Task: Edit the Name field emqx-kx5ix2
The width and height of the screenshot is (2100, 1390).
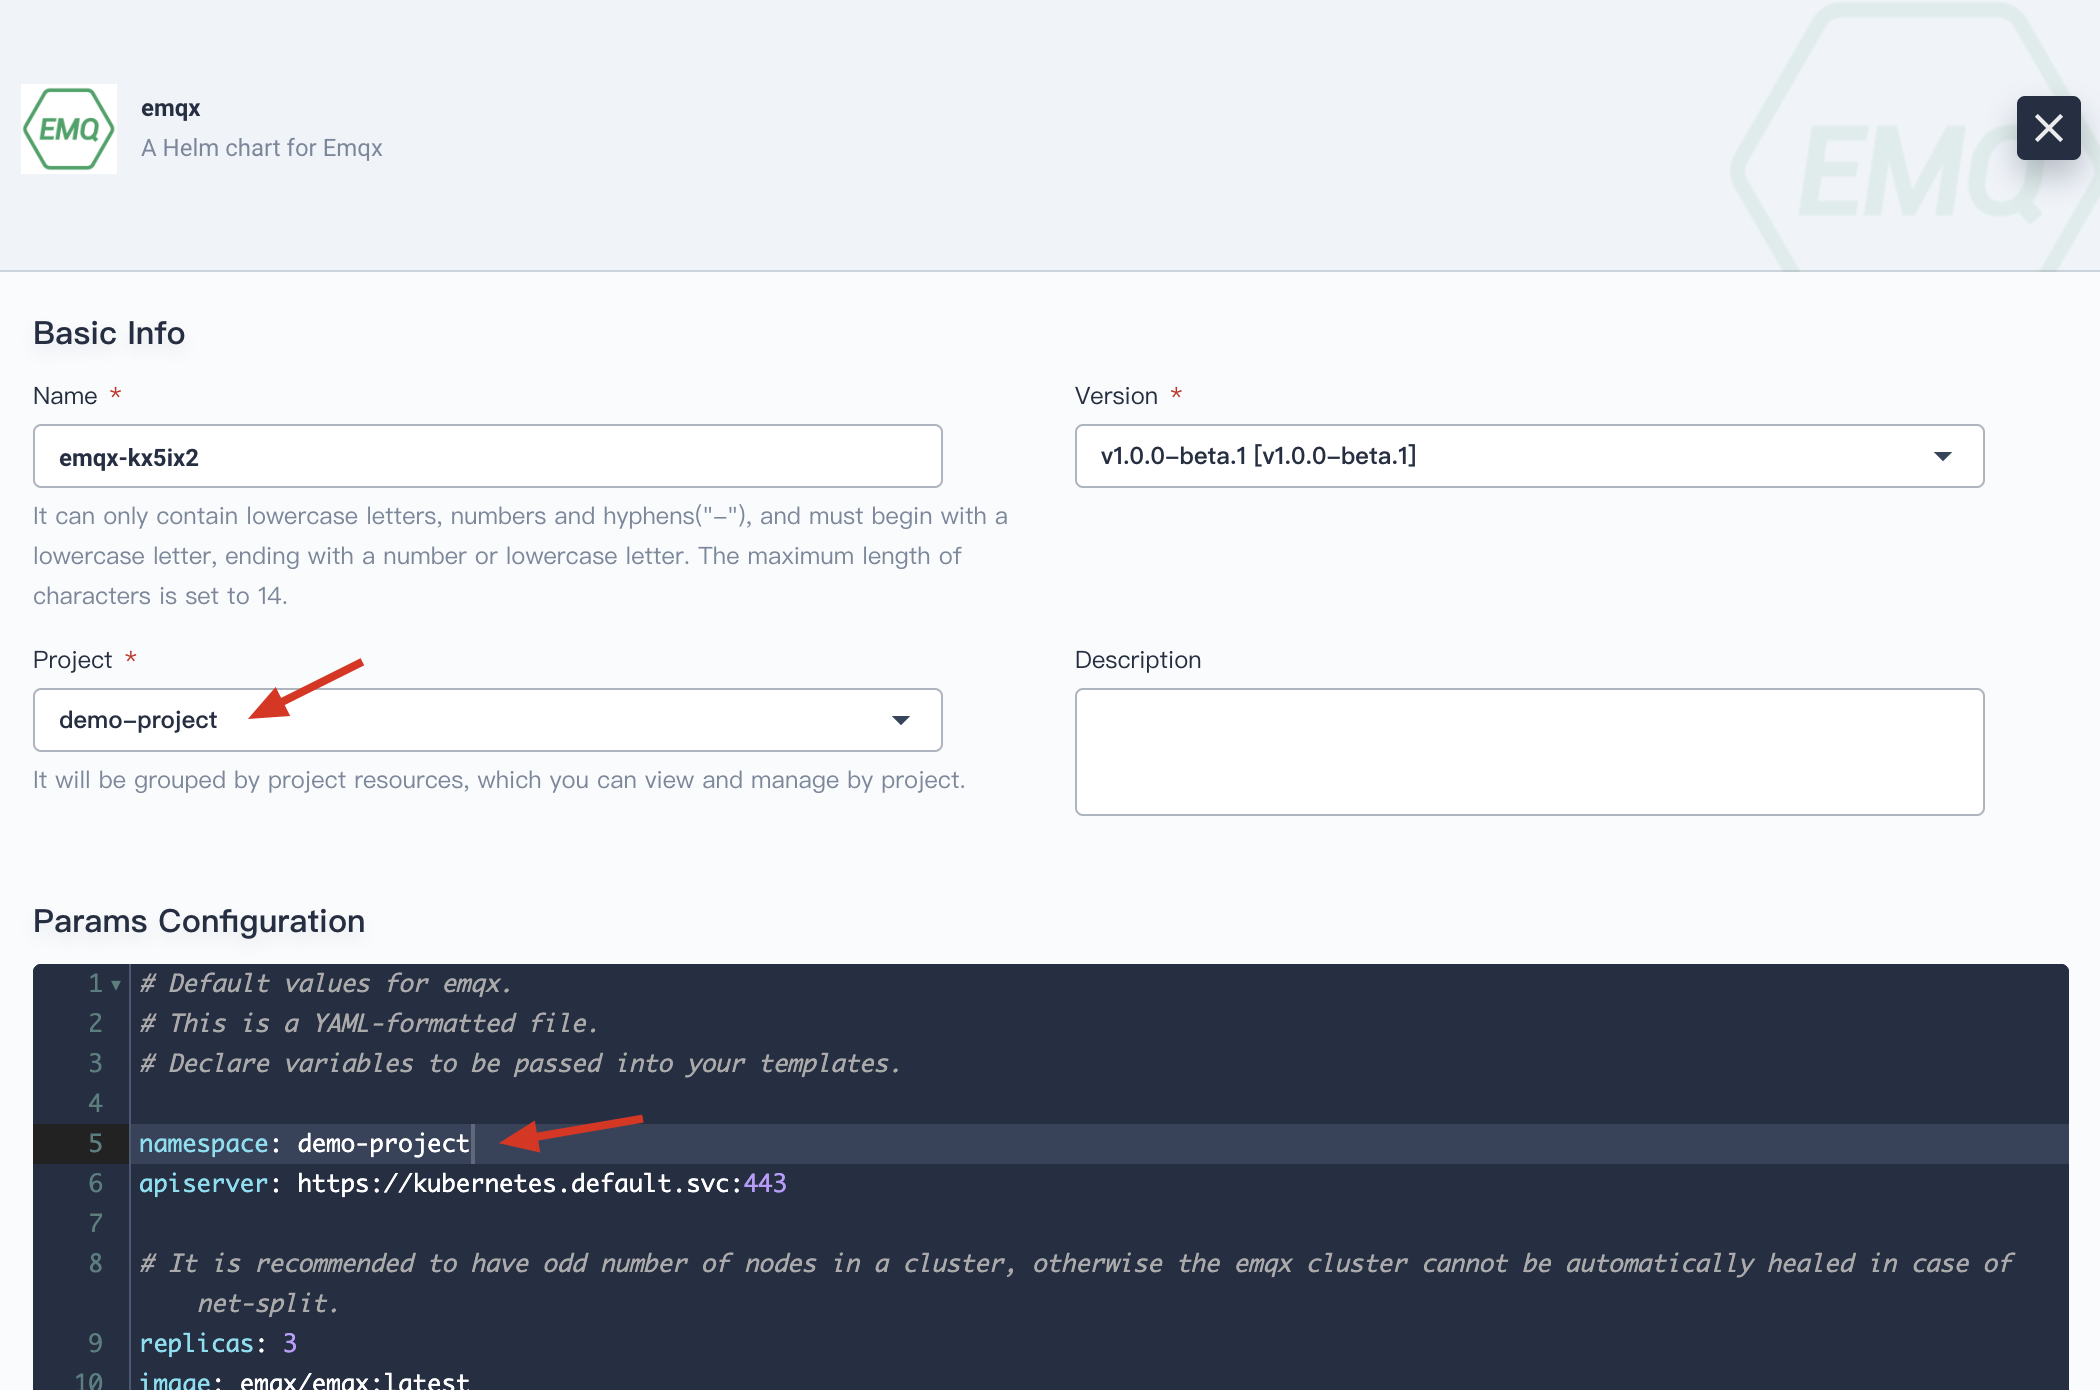Action: [488, 456]
